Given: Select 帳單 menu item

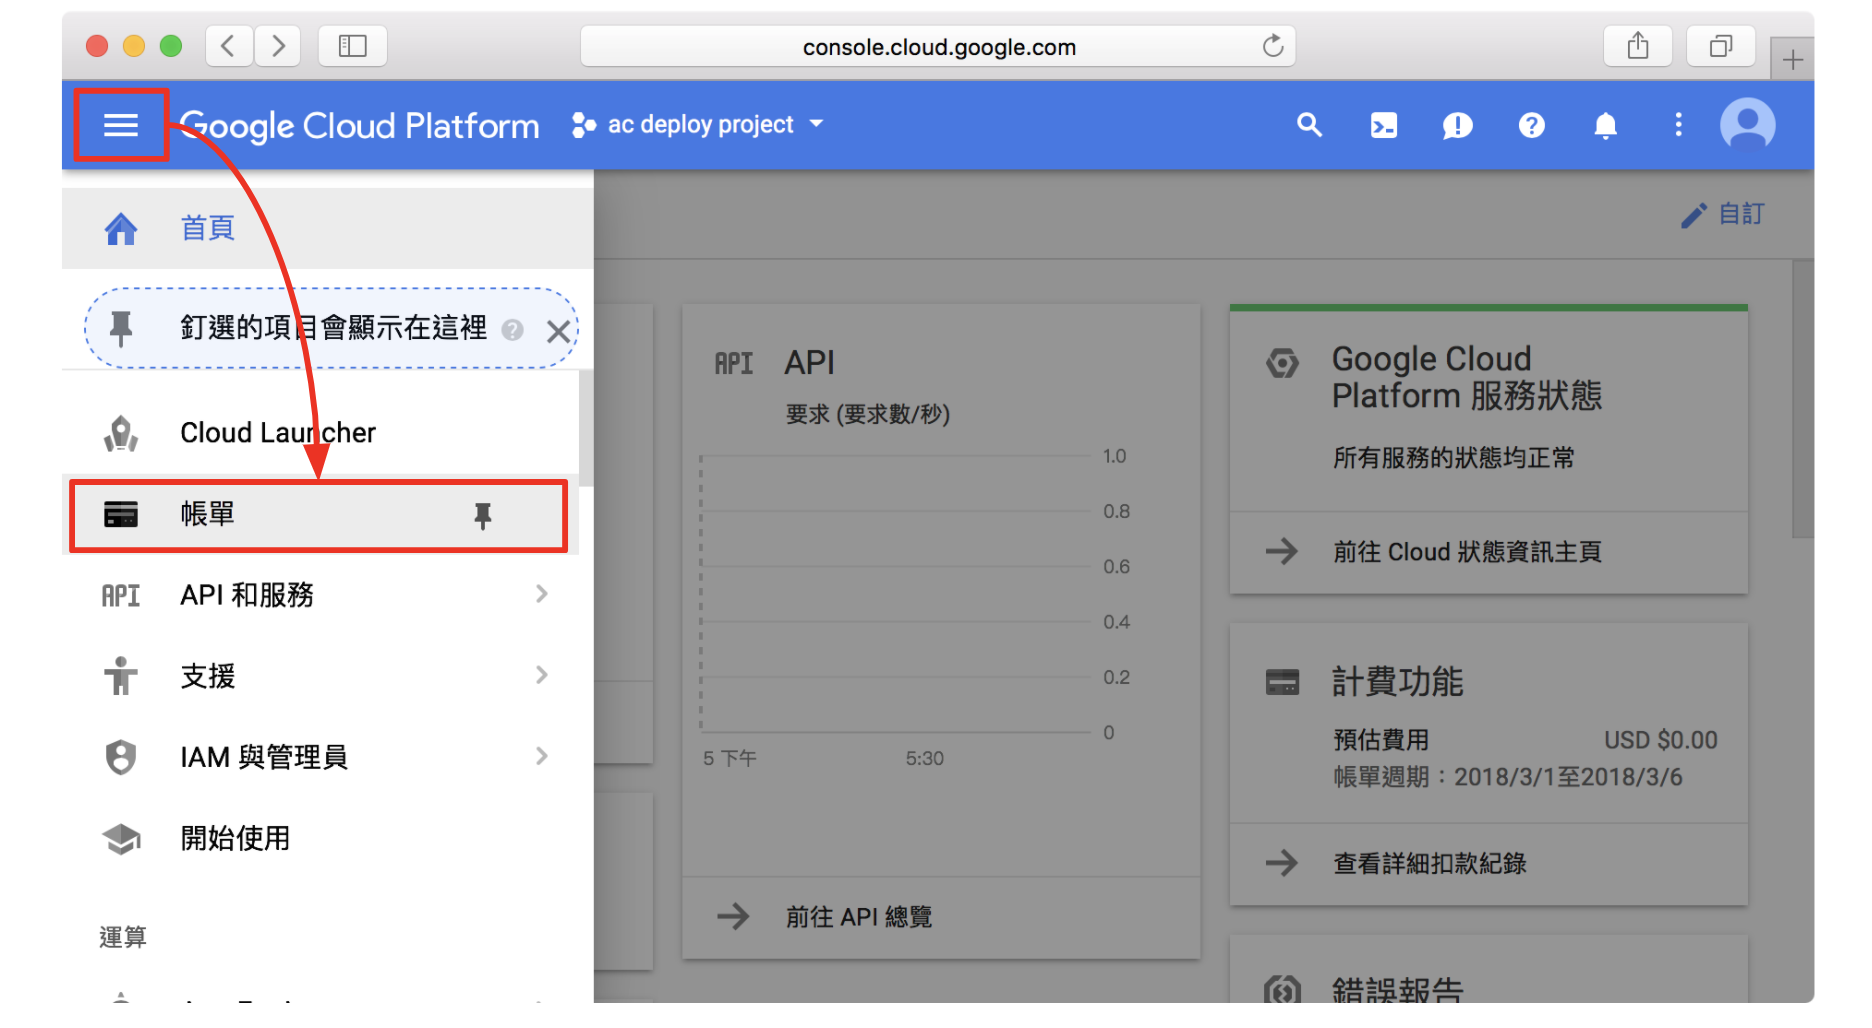Looking at the screenshot, I should click(x=319, y=516).
